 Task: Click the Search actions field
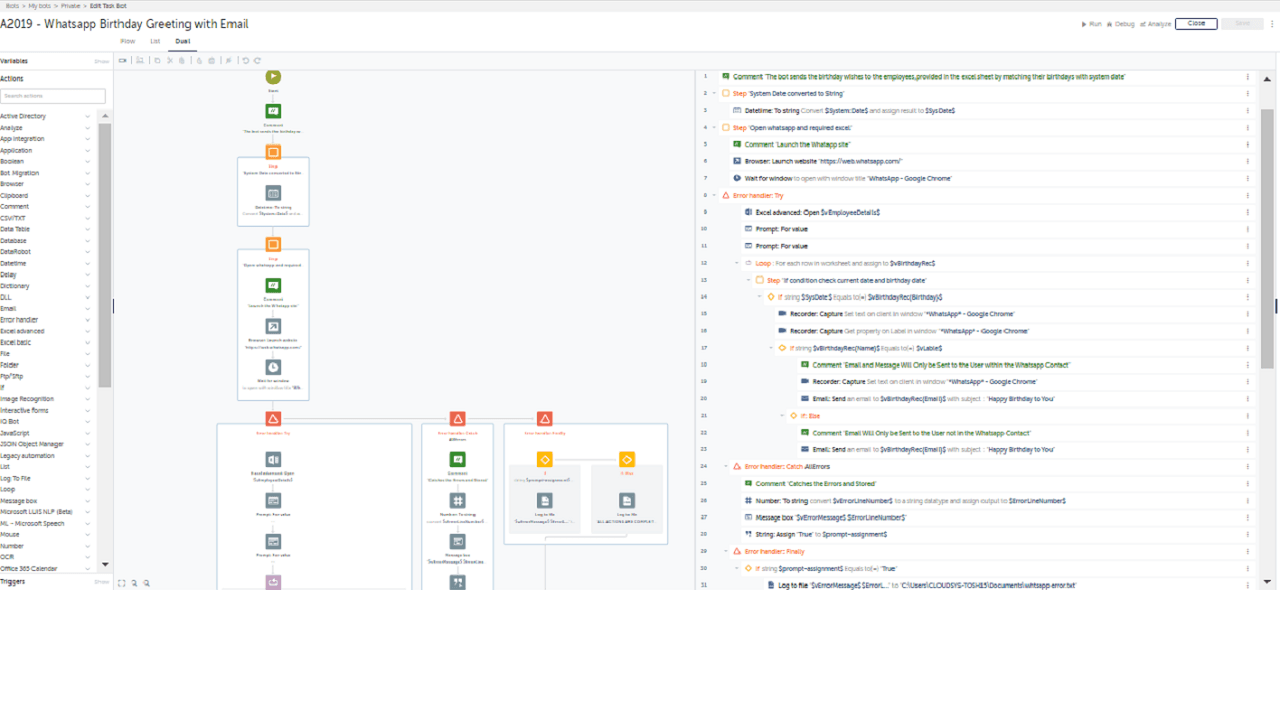[x=53, y=96]
